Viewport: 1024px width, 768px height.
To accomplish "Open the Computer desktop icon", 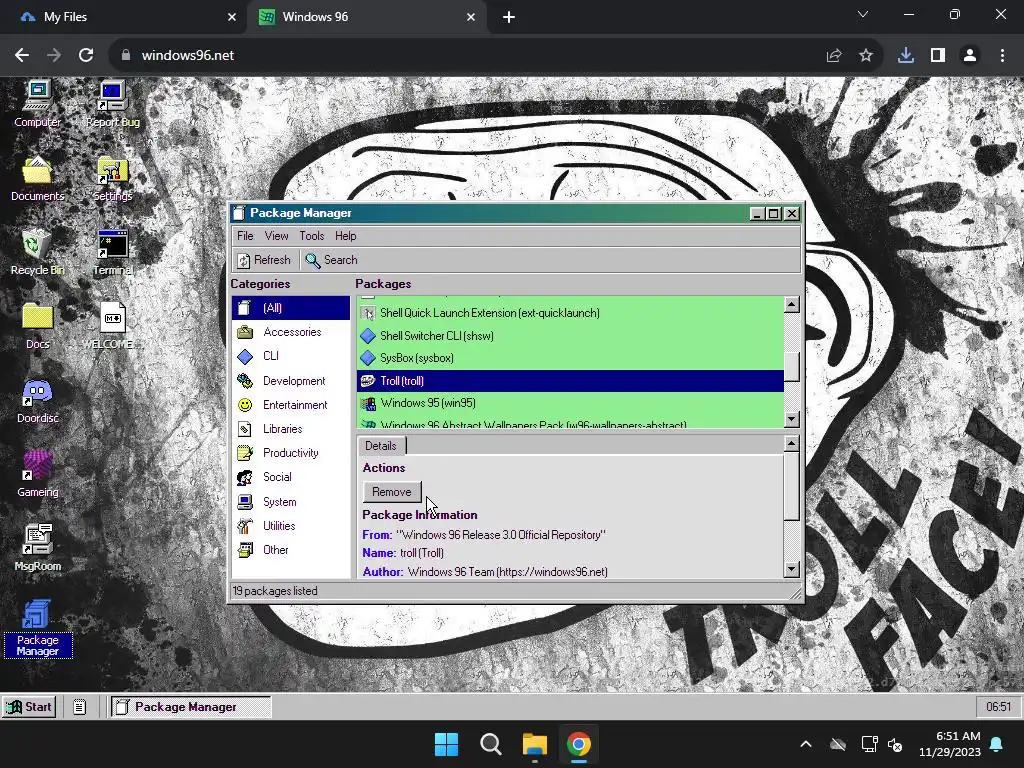I will [x=37, y=103].
